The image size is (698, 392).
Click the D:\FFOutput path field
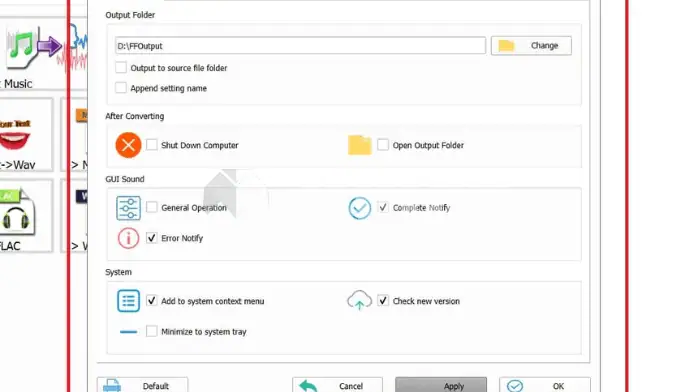(x=300, y=45)
